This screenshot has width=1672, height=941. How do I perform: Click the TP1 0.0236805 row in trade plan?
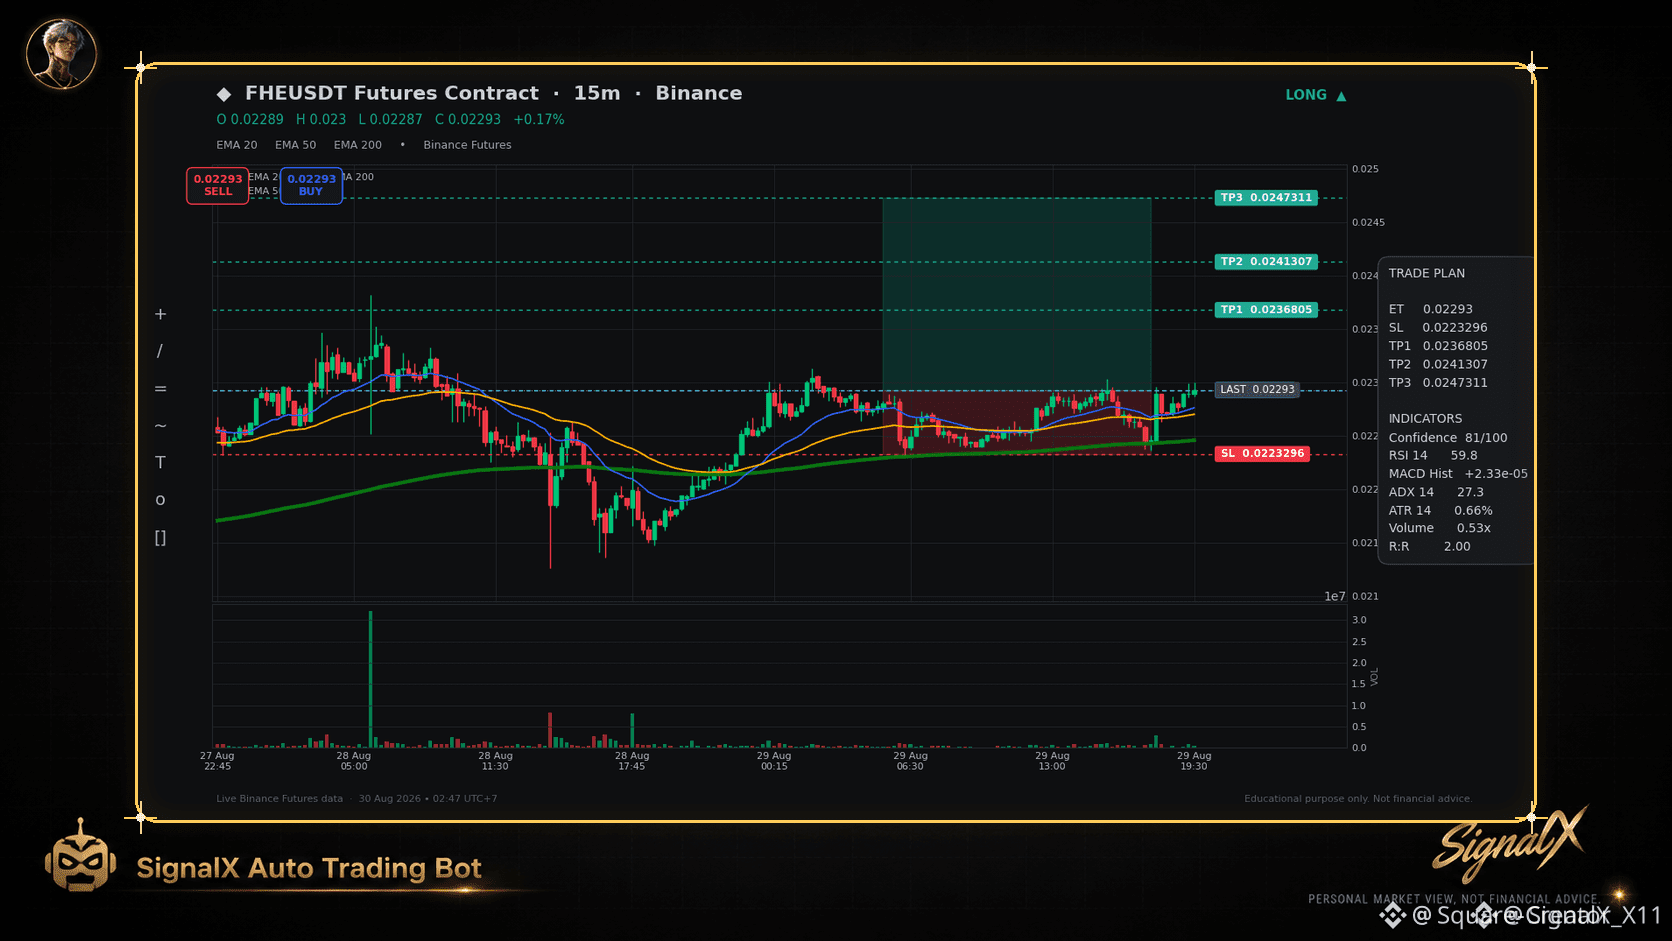click(1438, 346)
